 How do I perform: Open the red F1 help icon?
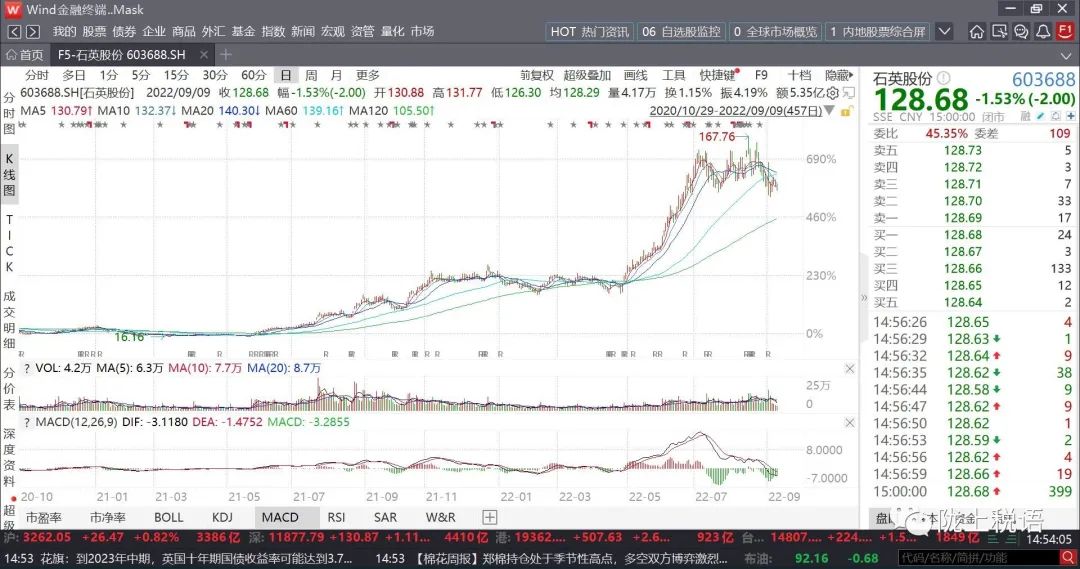tap(1066, 32)
